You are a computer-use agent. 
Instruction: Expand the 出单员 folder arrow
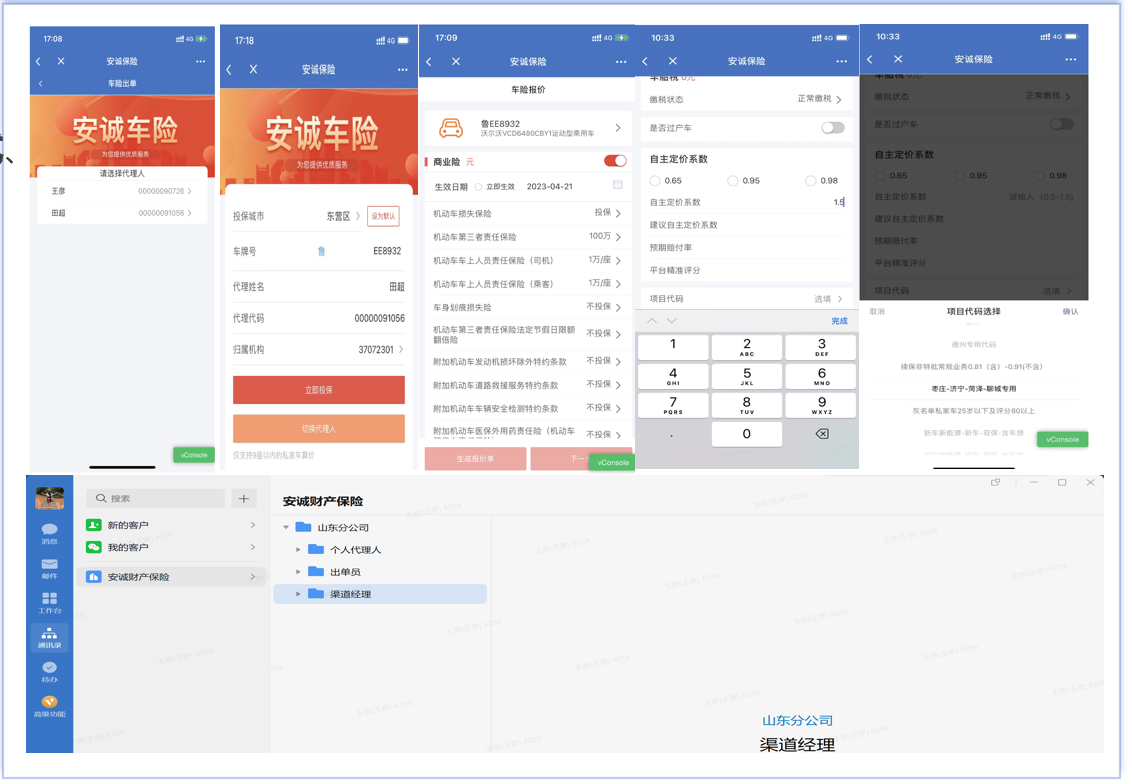(298, 572)
